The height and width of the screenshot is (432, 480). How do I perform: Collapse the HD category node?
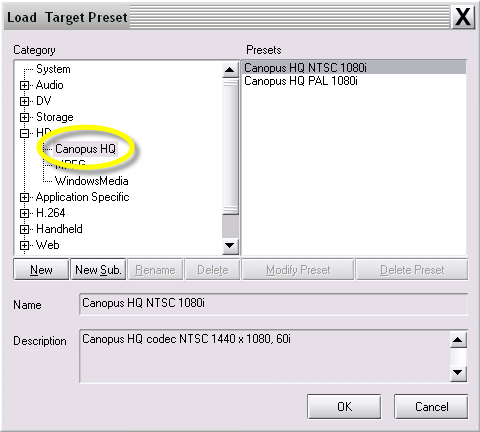point(24,133)
